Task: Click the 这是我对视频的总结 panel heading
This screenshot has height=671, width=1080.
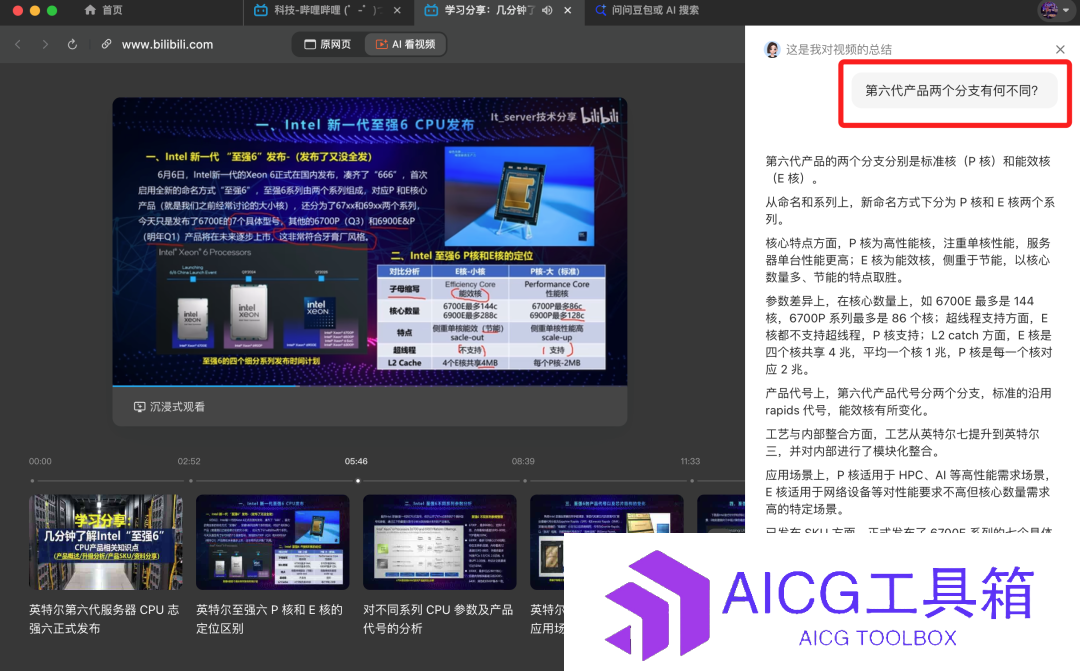Action: point(839,50)
